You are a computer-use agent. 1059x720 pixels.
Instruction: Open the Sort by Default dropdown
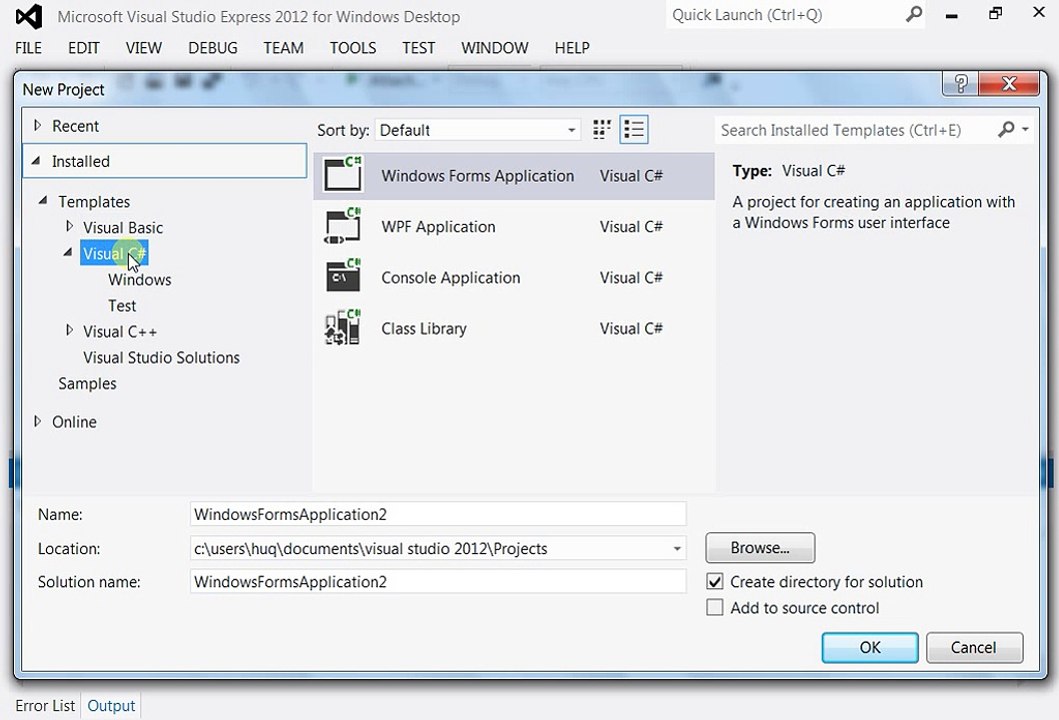coord(477,130)
